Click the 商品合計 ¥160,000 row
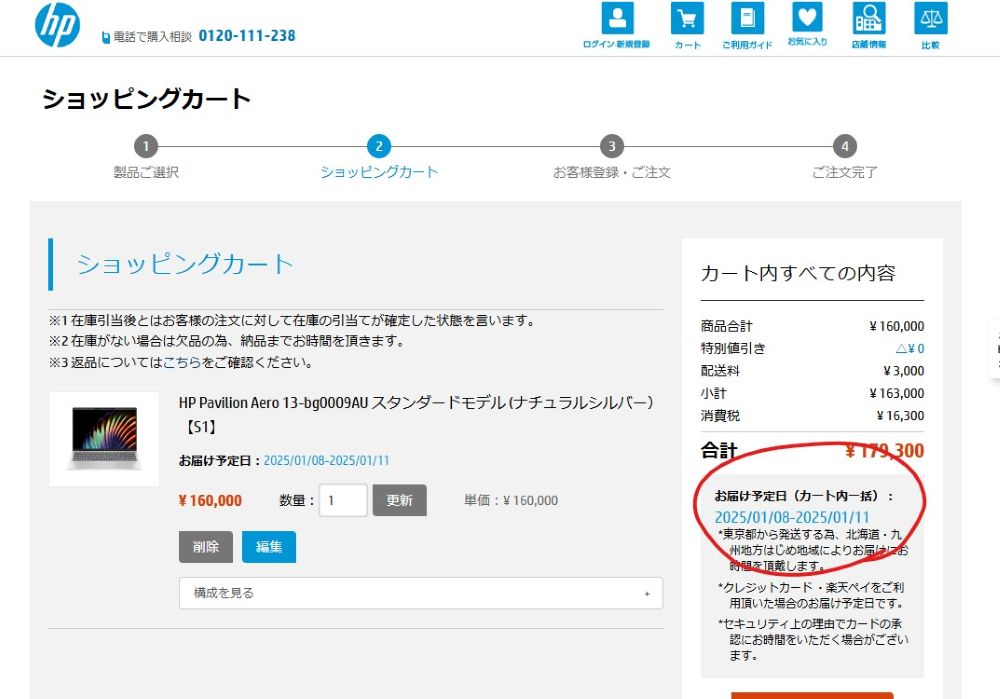The width and height of the screenshot is (1000, 699). [x=812, y=327]
